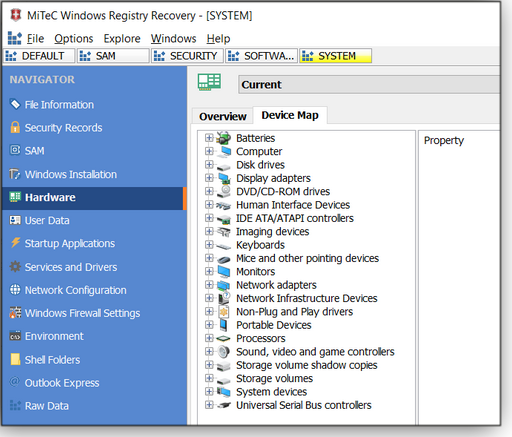Click the Computer device icon
Image resolution: width=512 pixels, height=437 pixels.
coord(223,151)
